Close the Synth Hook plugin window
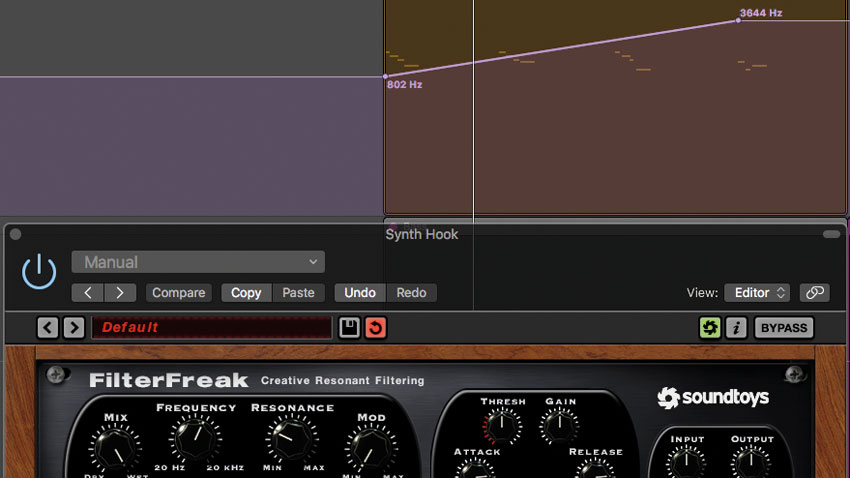Image resolution: width=850 pixels, height=478 pixels. coord(16,234)
